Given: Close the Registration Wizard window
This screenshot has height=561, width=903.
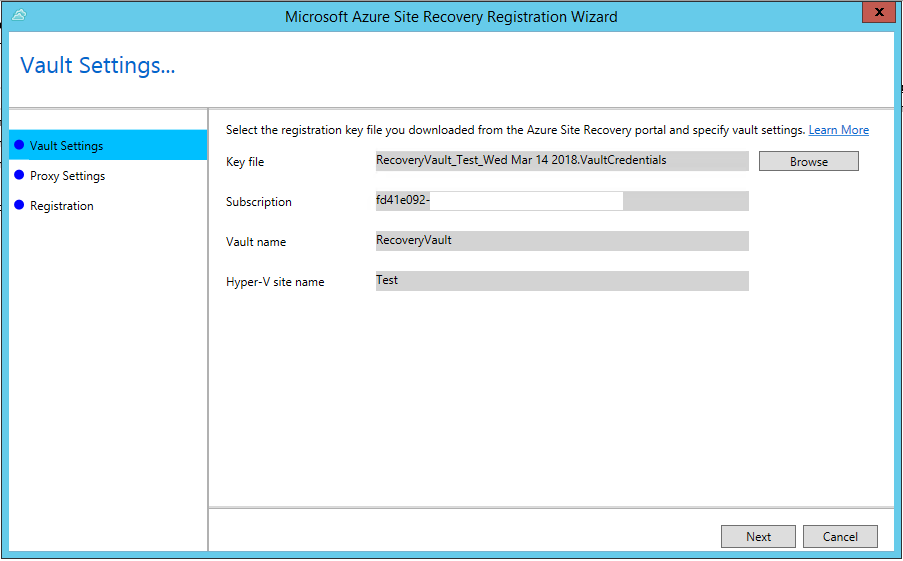Looking at the screenshot, I should click(x=879, y=12).
